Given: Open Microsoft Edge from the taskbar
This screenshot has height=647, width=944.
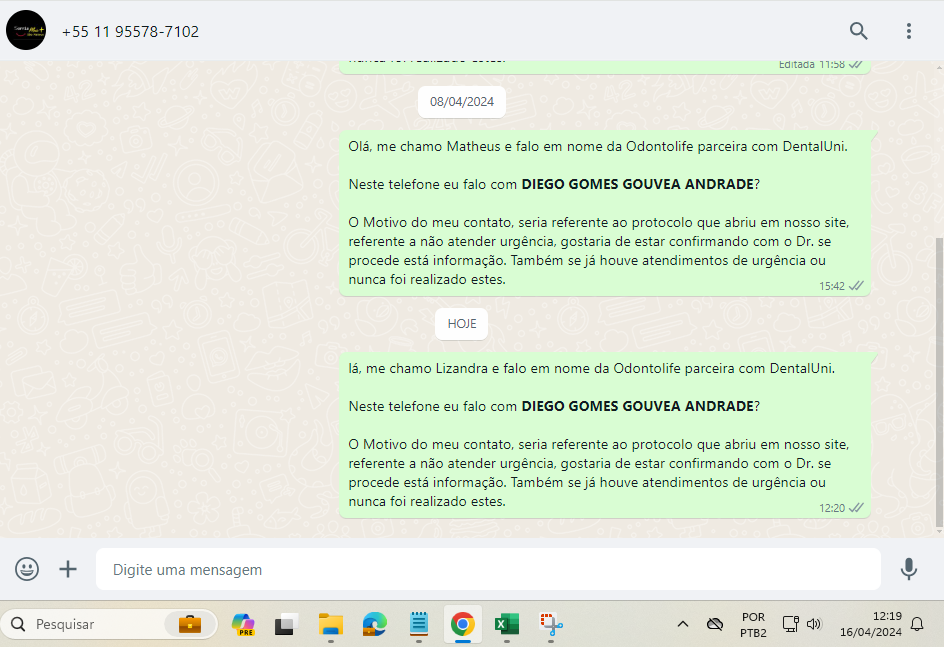Looking at the screenshot, I should pos(374,624).
